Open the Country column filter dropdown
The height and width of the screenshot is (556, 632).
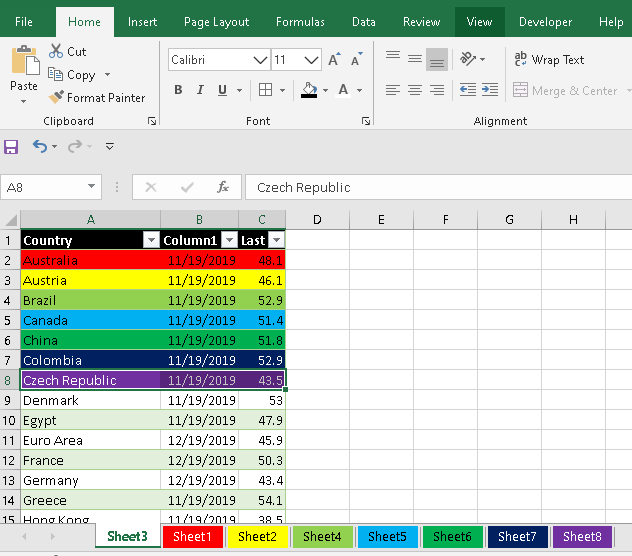[151, 240]
